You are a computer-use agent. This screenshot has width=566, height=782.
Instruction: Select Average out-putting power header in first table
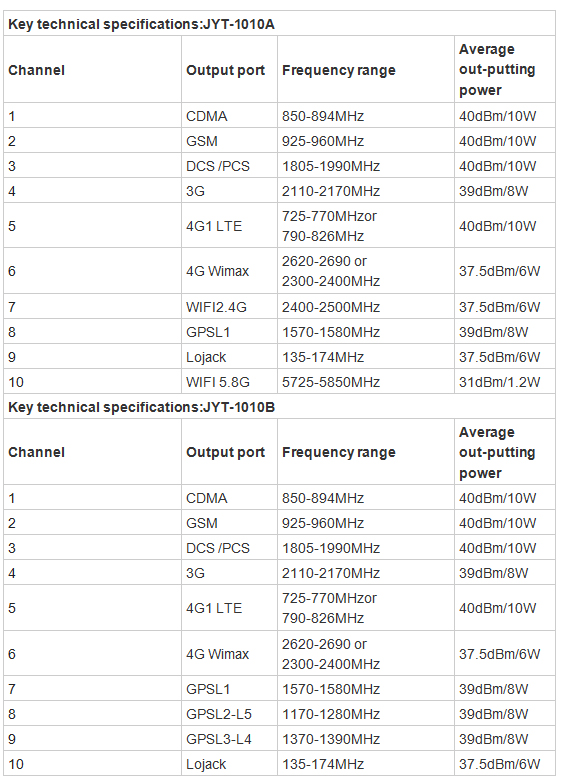tap(497, 69)
